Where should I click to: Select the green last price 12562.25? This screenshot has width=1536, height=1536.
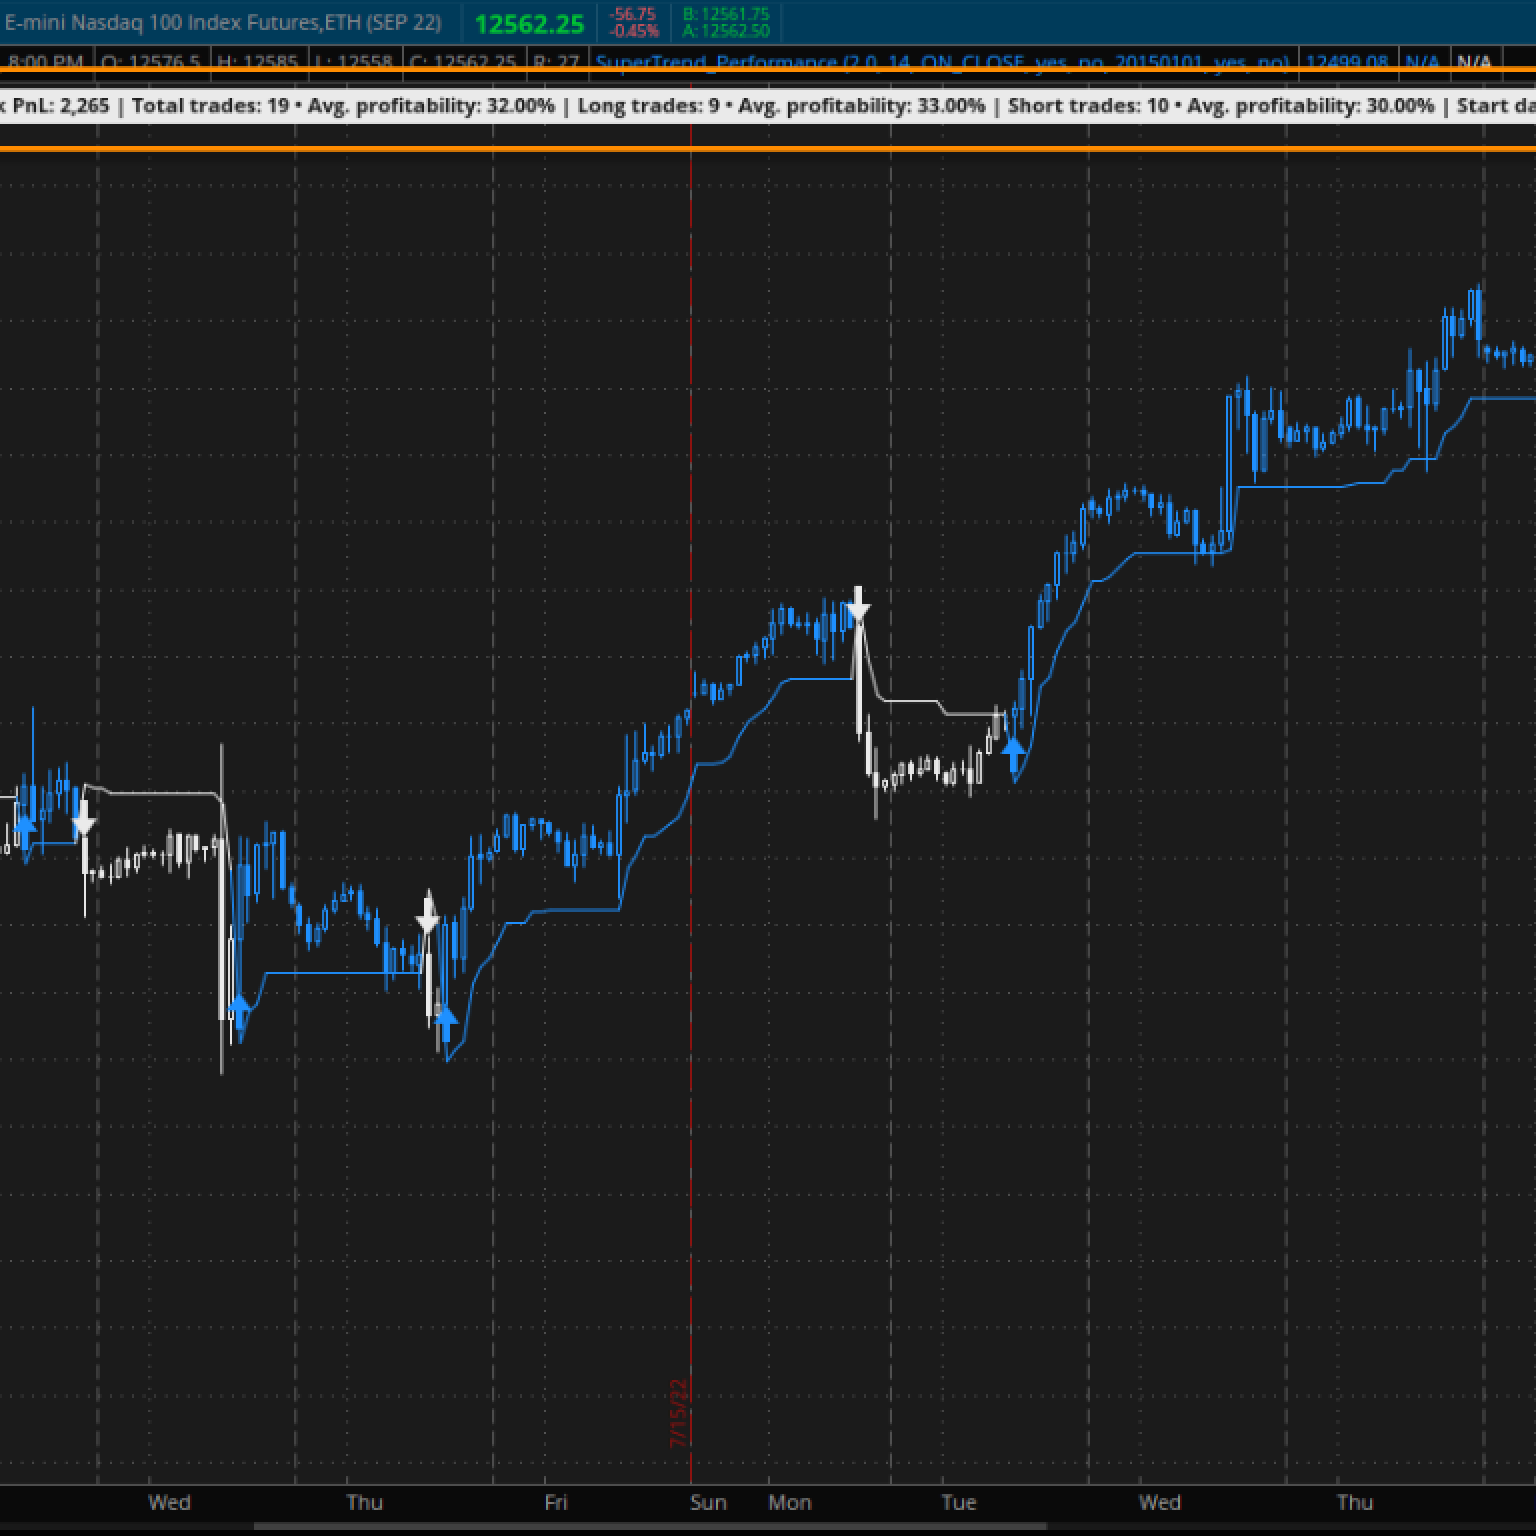click(531, 24)
